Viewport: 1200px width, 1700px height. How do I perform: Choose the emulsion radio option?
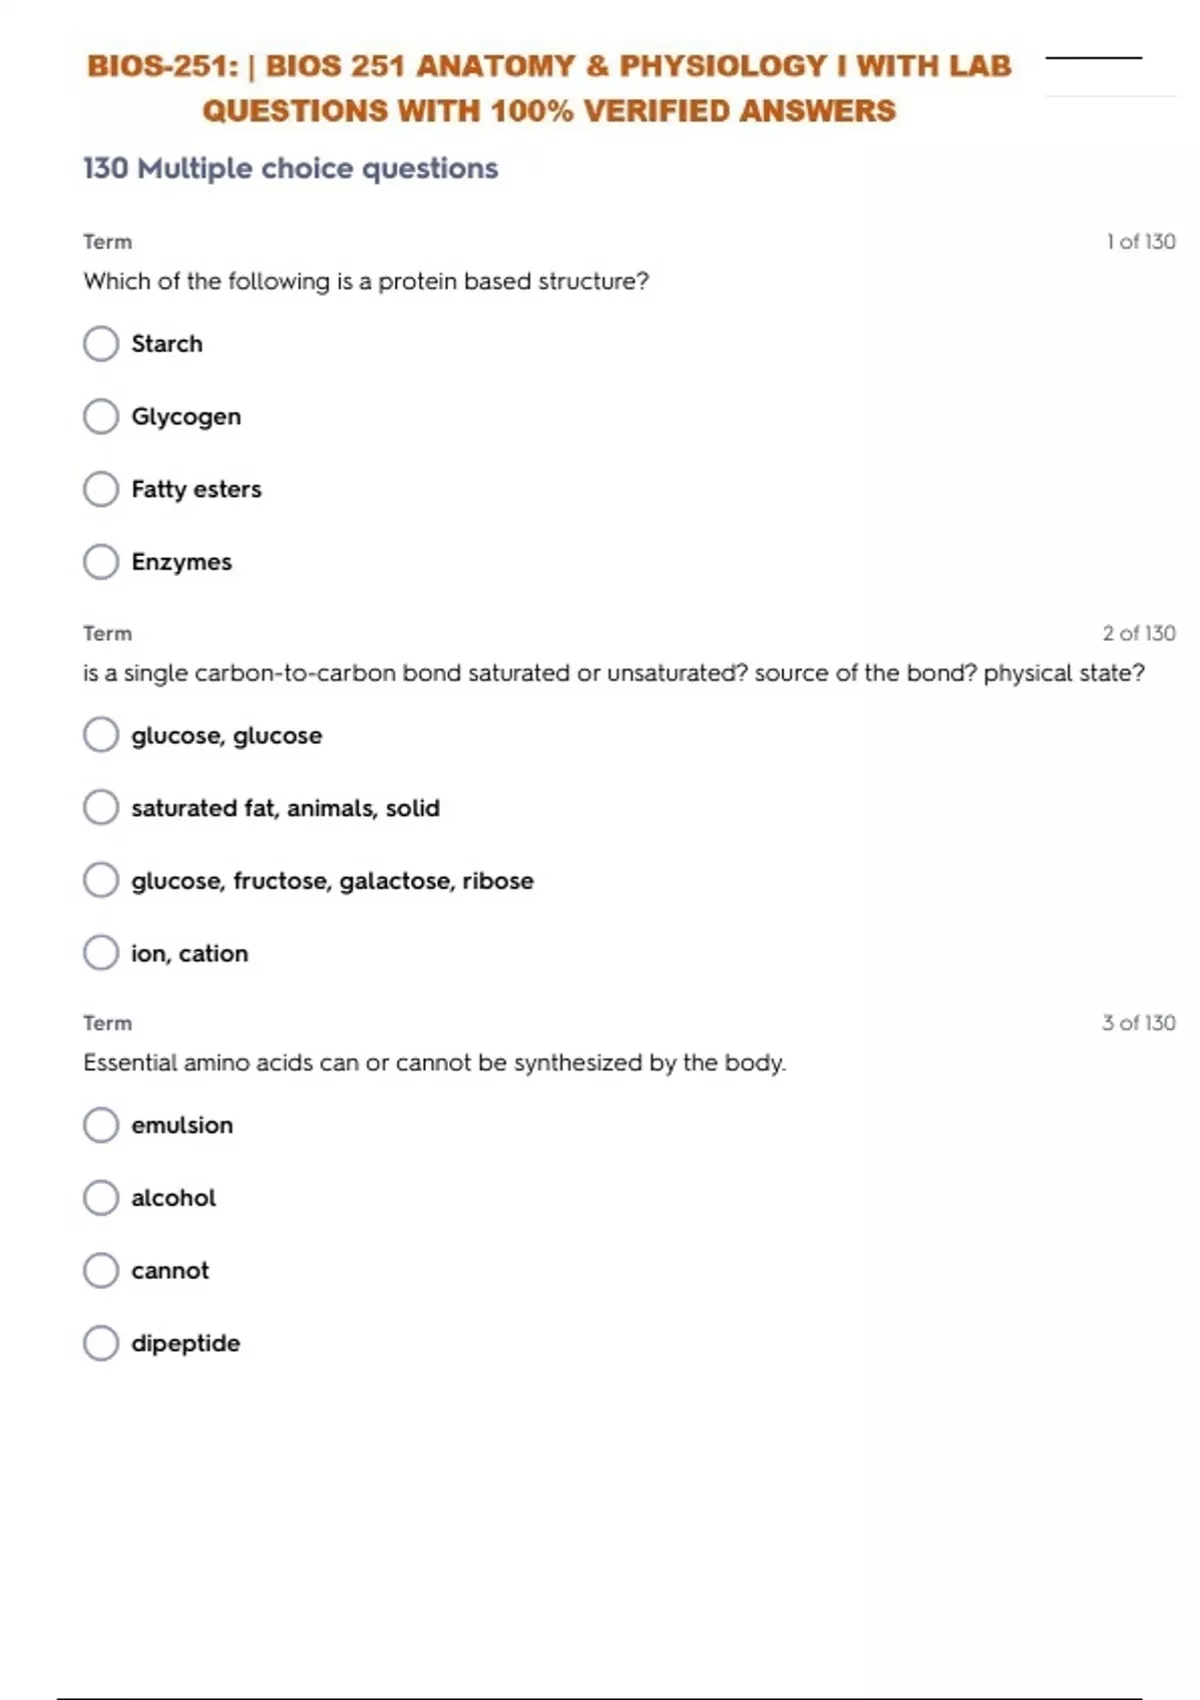(x=101, y=1125)
